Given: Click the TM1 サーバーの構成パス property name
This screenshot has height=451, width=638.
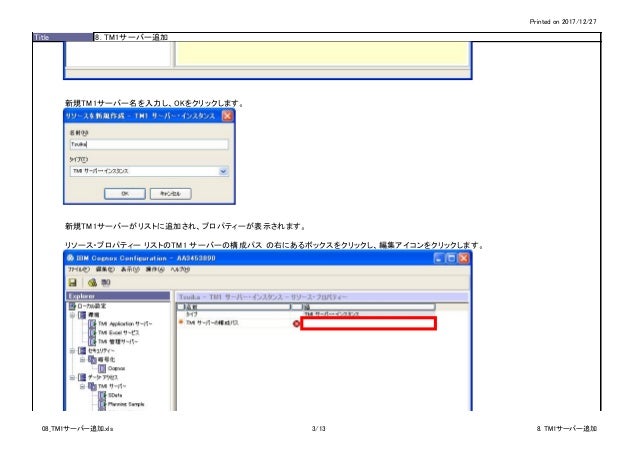Looking at the screenshot, I should click(212, 322).
